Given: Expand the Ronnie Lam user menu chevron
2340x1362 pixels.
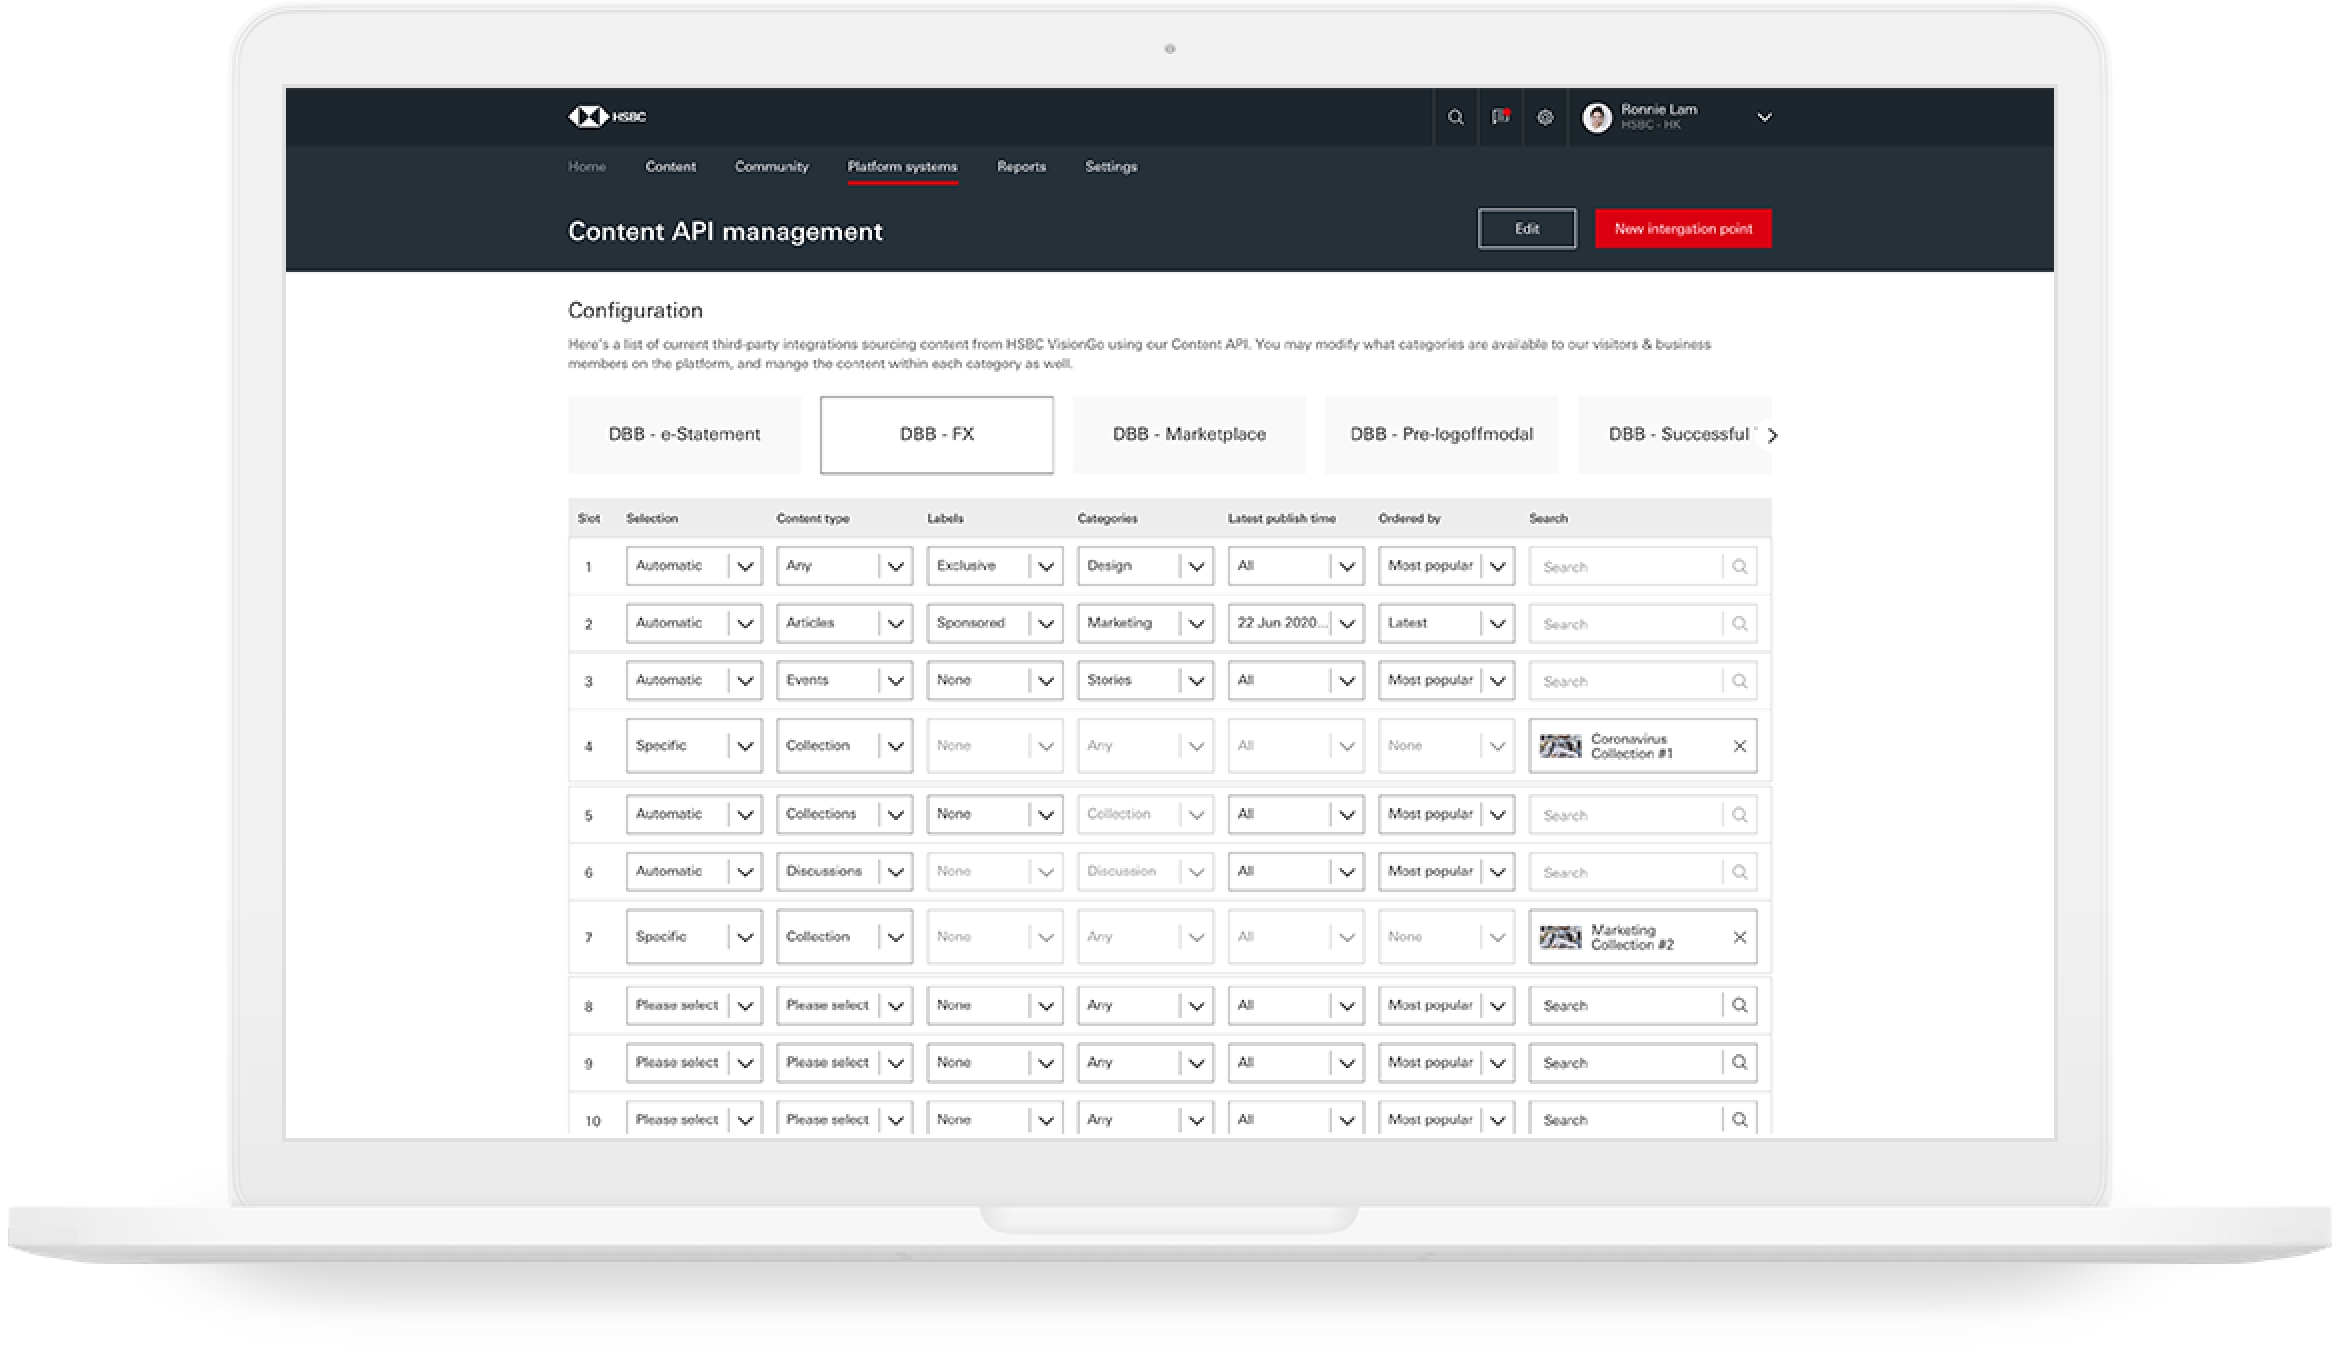Looking at the screenshot, I should [1764, 117].
